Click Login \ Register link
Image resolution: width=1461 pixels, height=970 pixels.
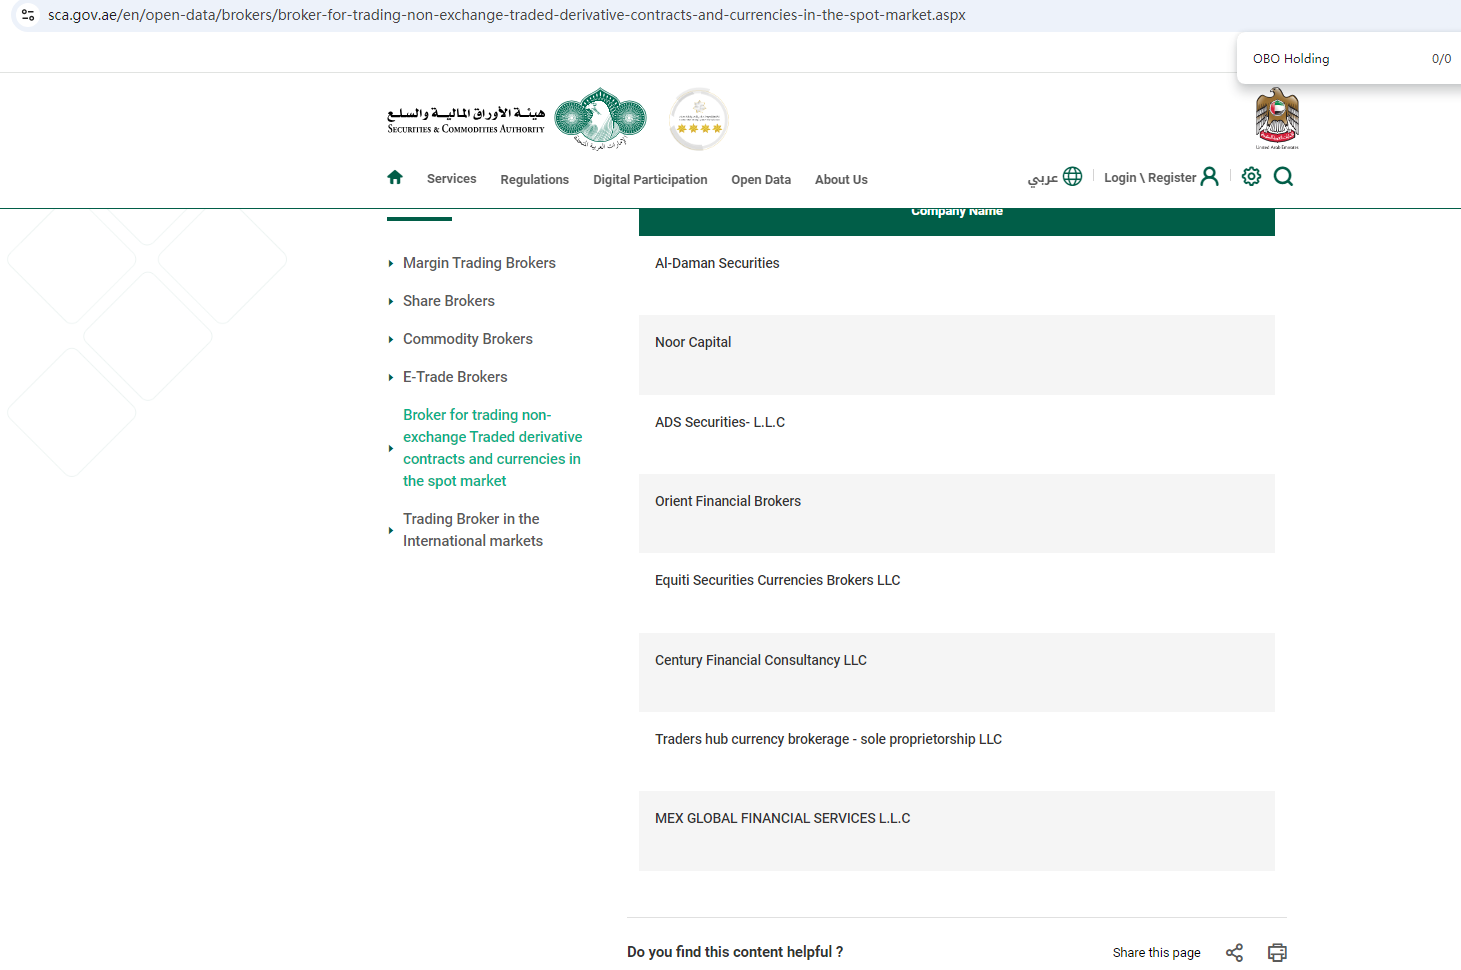(1150, 178)
